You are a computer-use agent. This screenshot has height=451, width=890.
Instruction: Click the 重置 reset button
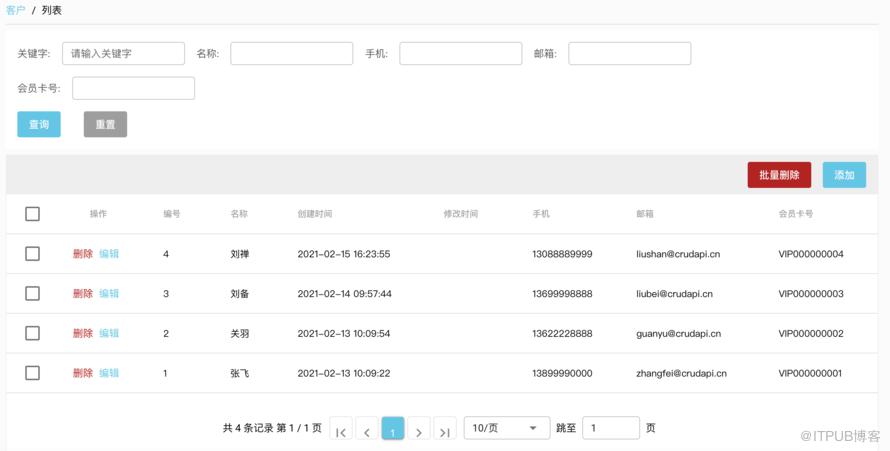click(106, 124)
